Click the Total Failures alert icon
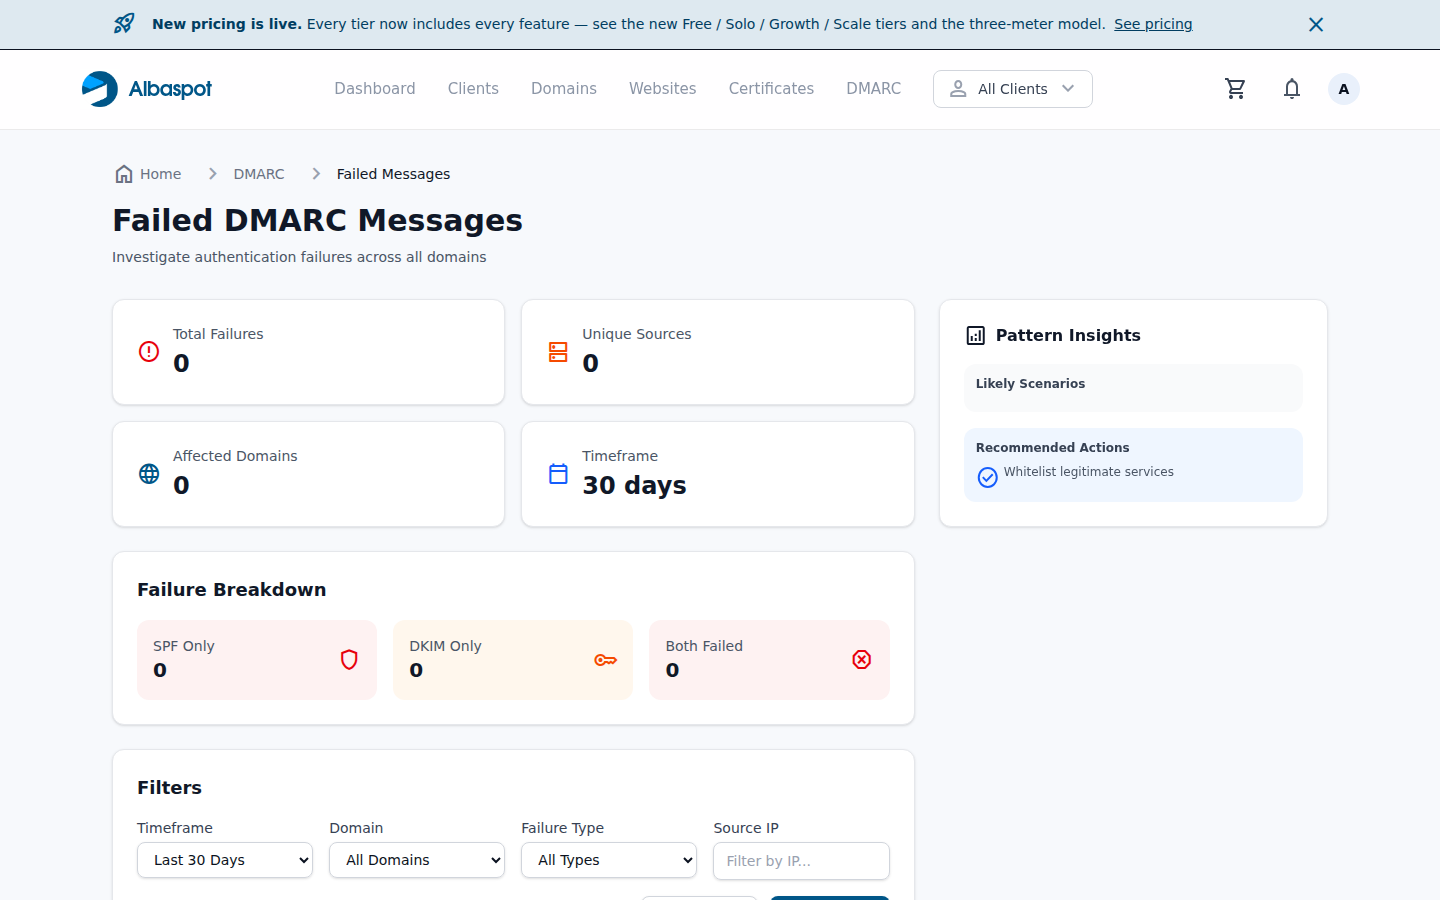This screenshot has height=900, width=1440. pos(149,352)
